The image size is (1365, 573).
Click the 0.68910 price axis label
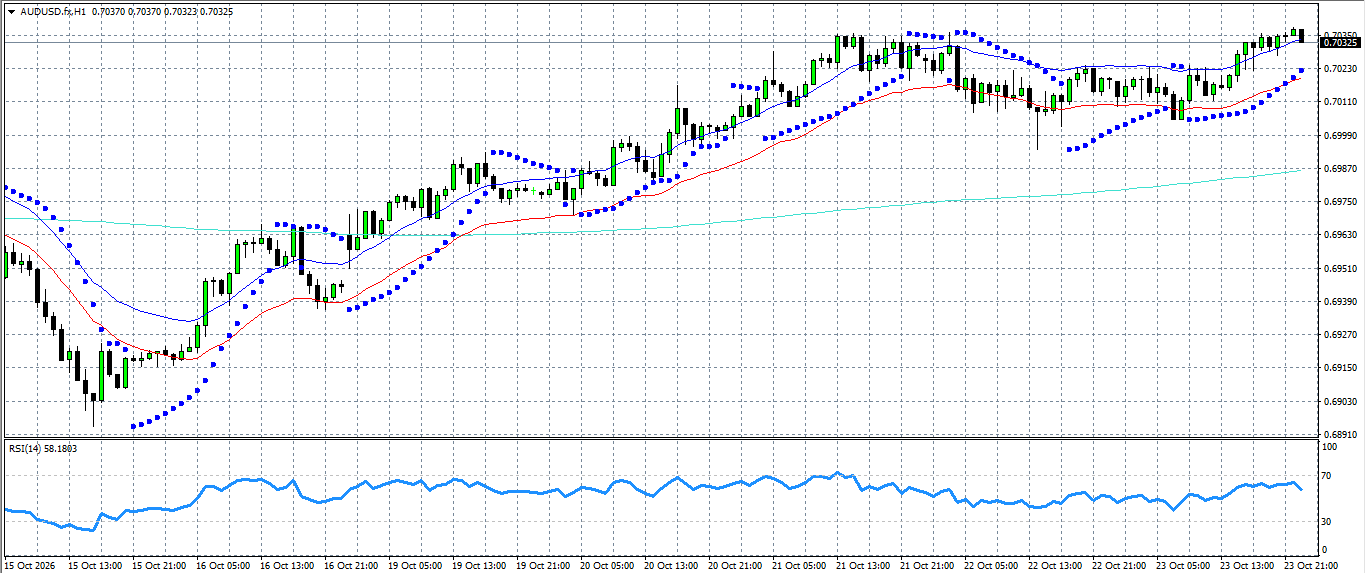(1340, 434)
